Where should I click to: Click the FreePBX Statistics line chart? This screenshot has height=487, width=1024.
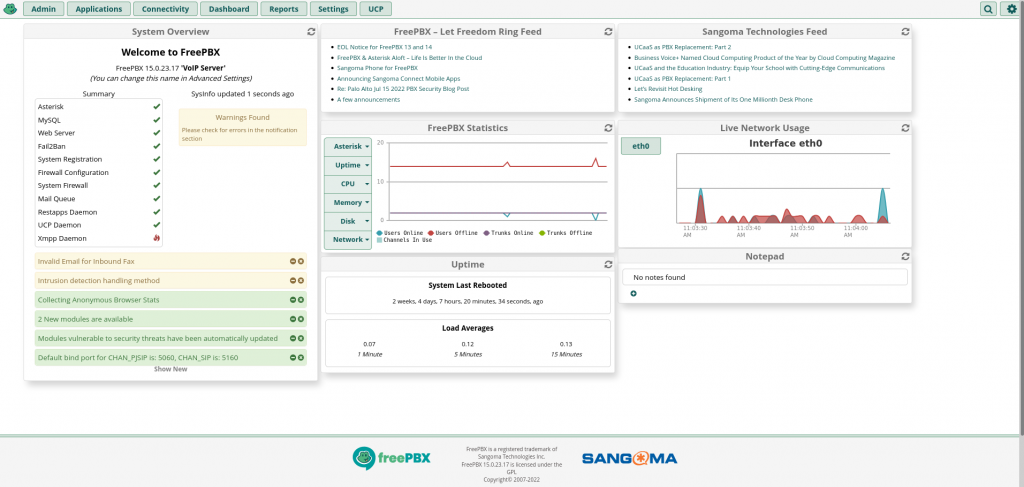498,182
